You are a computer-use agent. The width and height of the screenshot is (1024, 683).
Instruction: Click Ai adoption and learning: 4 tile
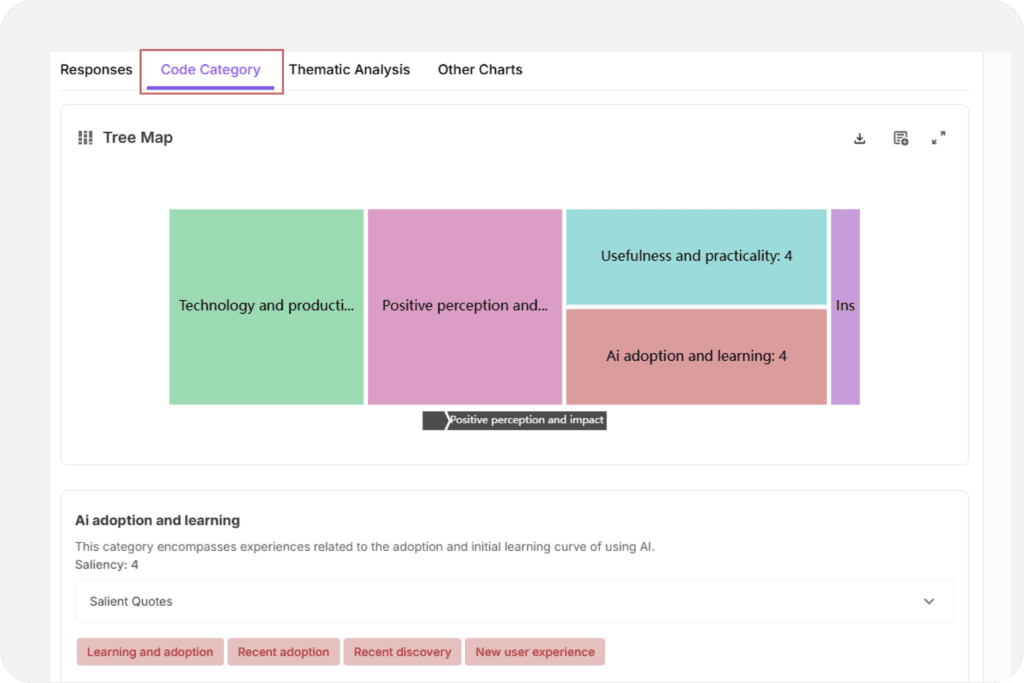pyautogui.click(x=696, y=356)
